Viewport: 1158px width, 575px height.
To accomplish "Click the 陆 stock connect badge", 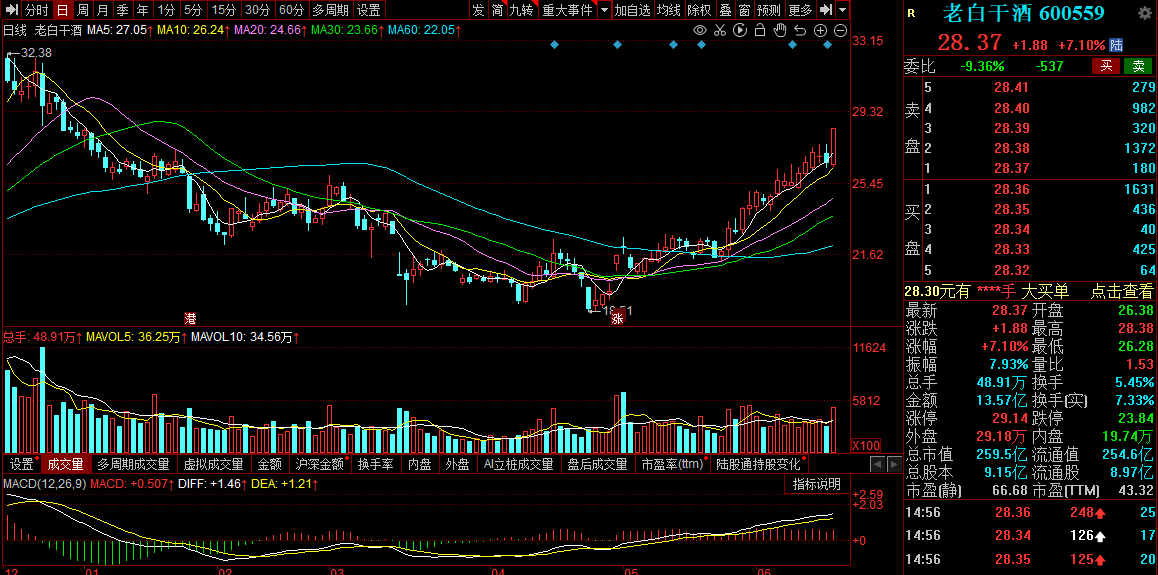I will 1116,44.
